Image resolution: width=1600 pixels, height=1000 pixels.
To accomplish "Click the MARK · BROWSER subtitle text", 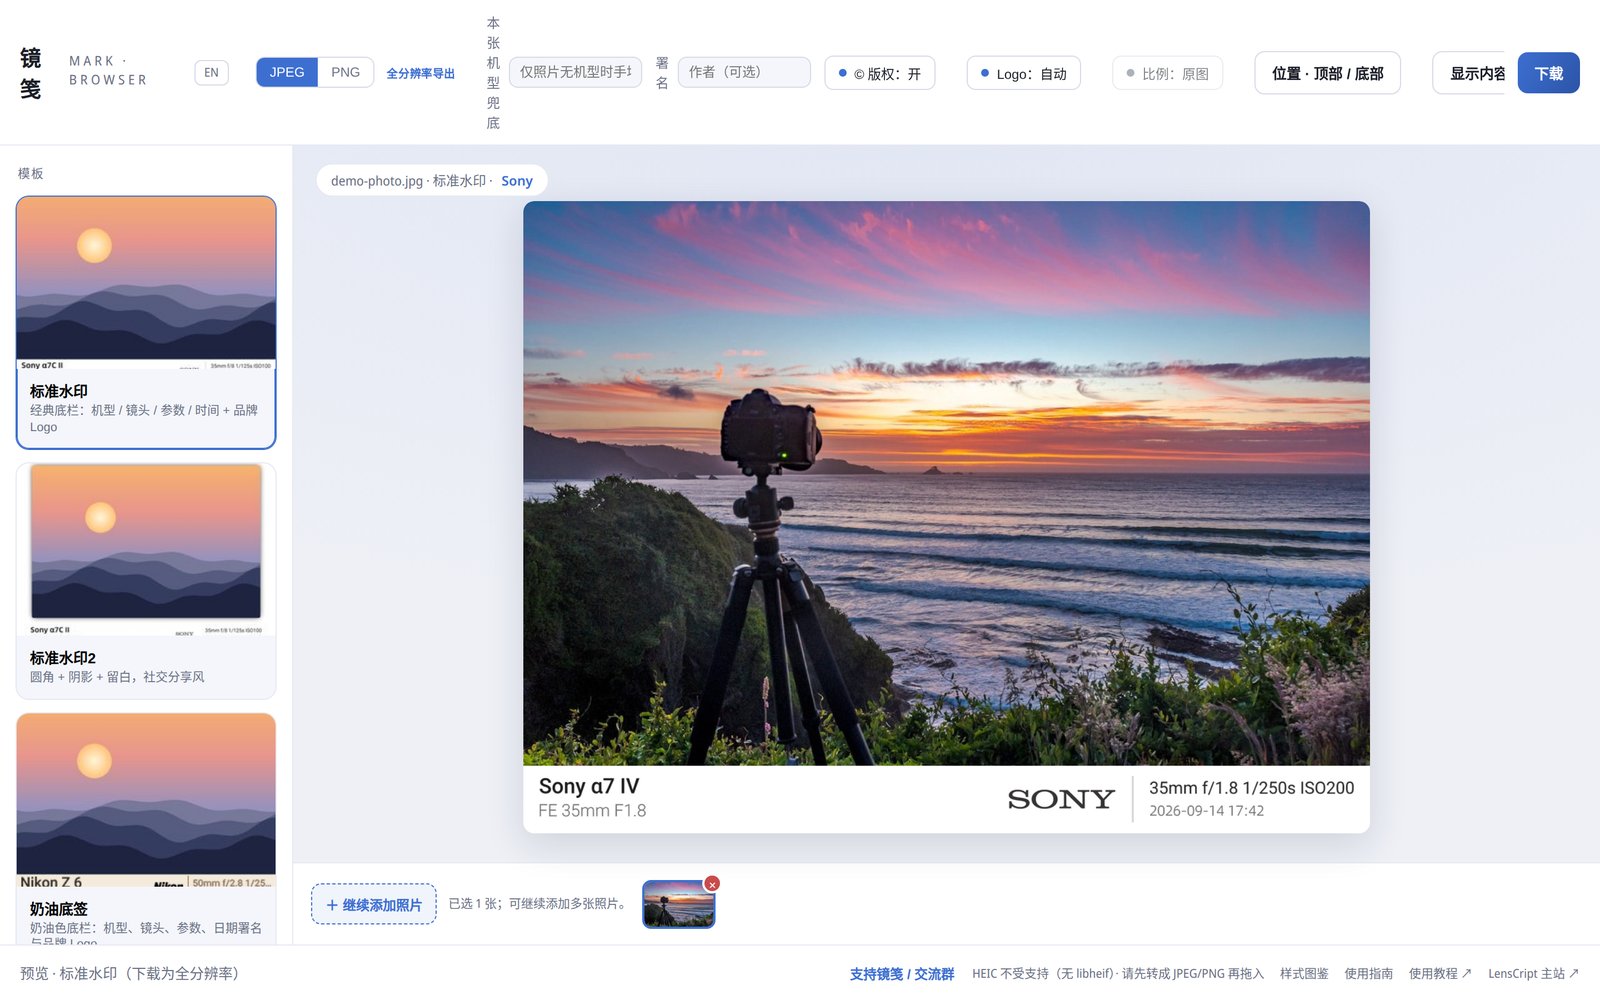I will (108, 71).
